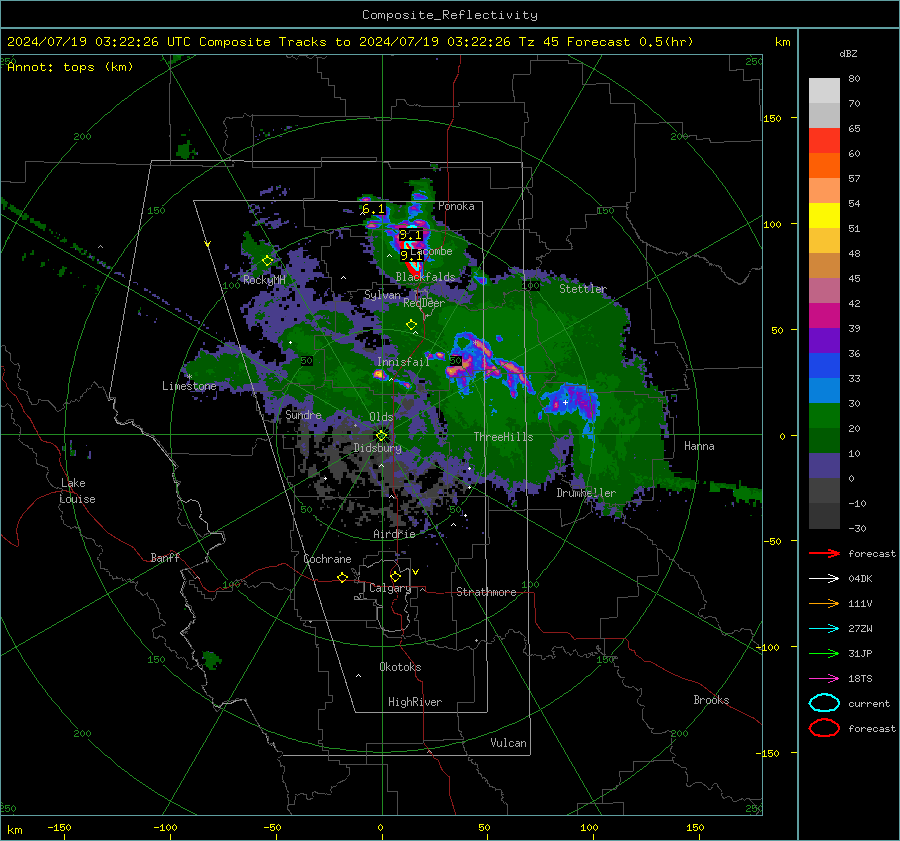Click the white 04DK arrow in legend

(824, 578)
